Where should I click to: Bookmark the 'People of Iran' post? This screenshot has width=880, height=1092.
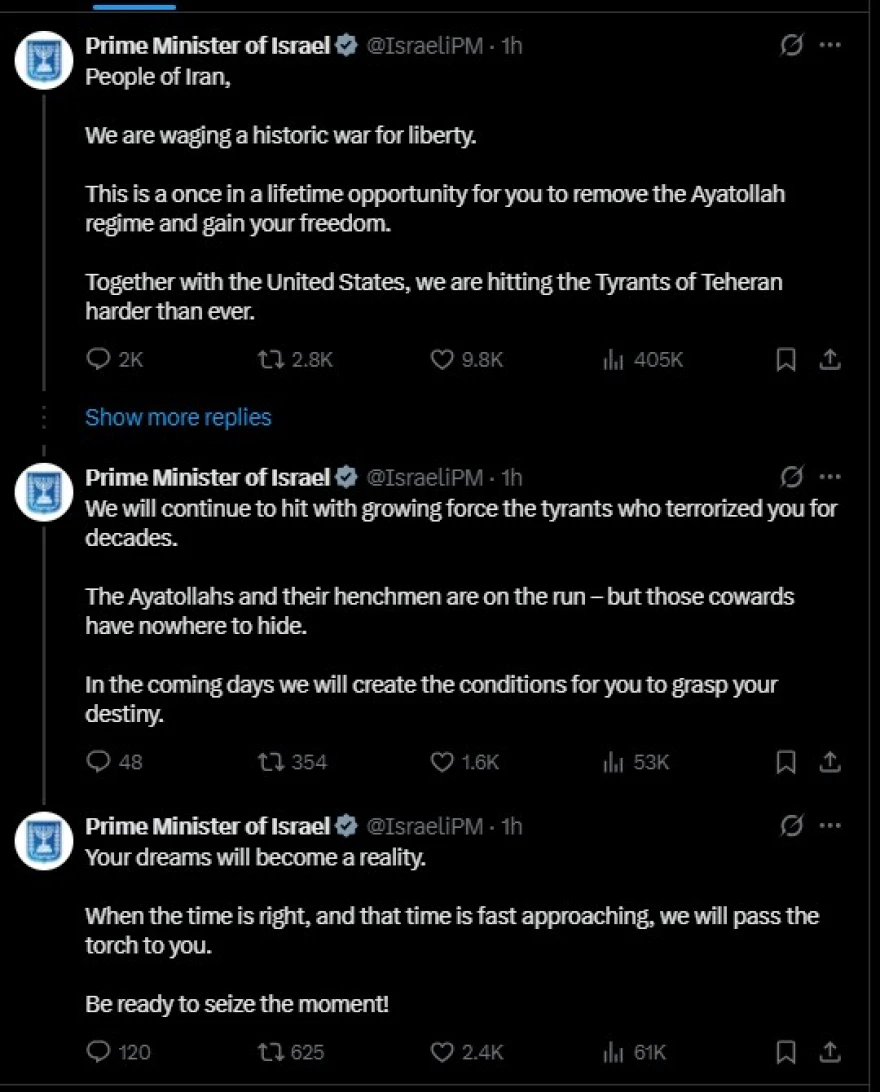(x=786, y=360)
